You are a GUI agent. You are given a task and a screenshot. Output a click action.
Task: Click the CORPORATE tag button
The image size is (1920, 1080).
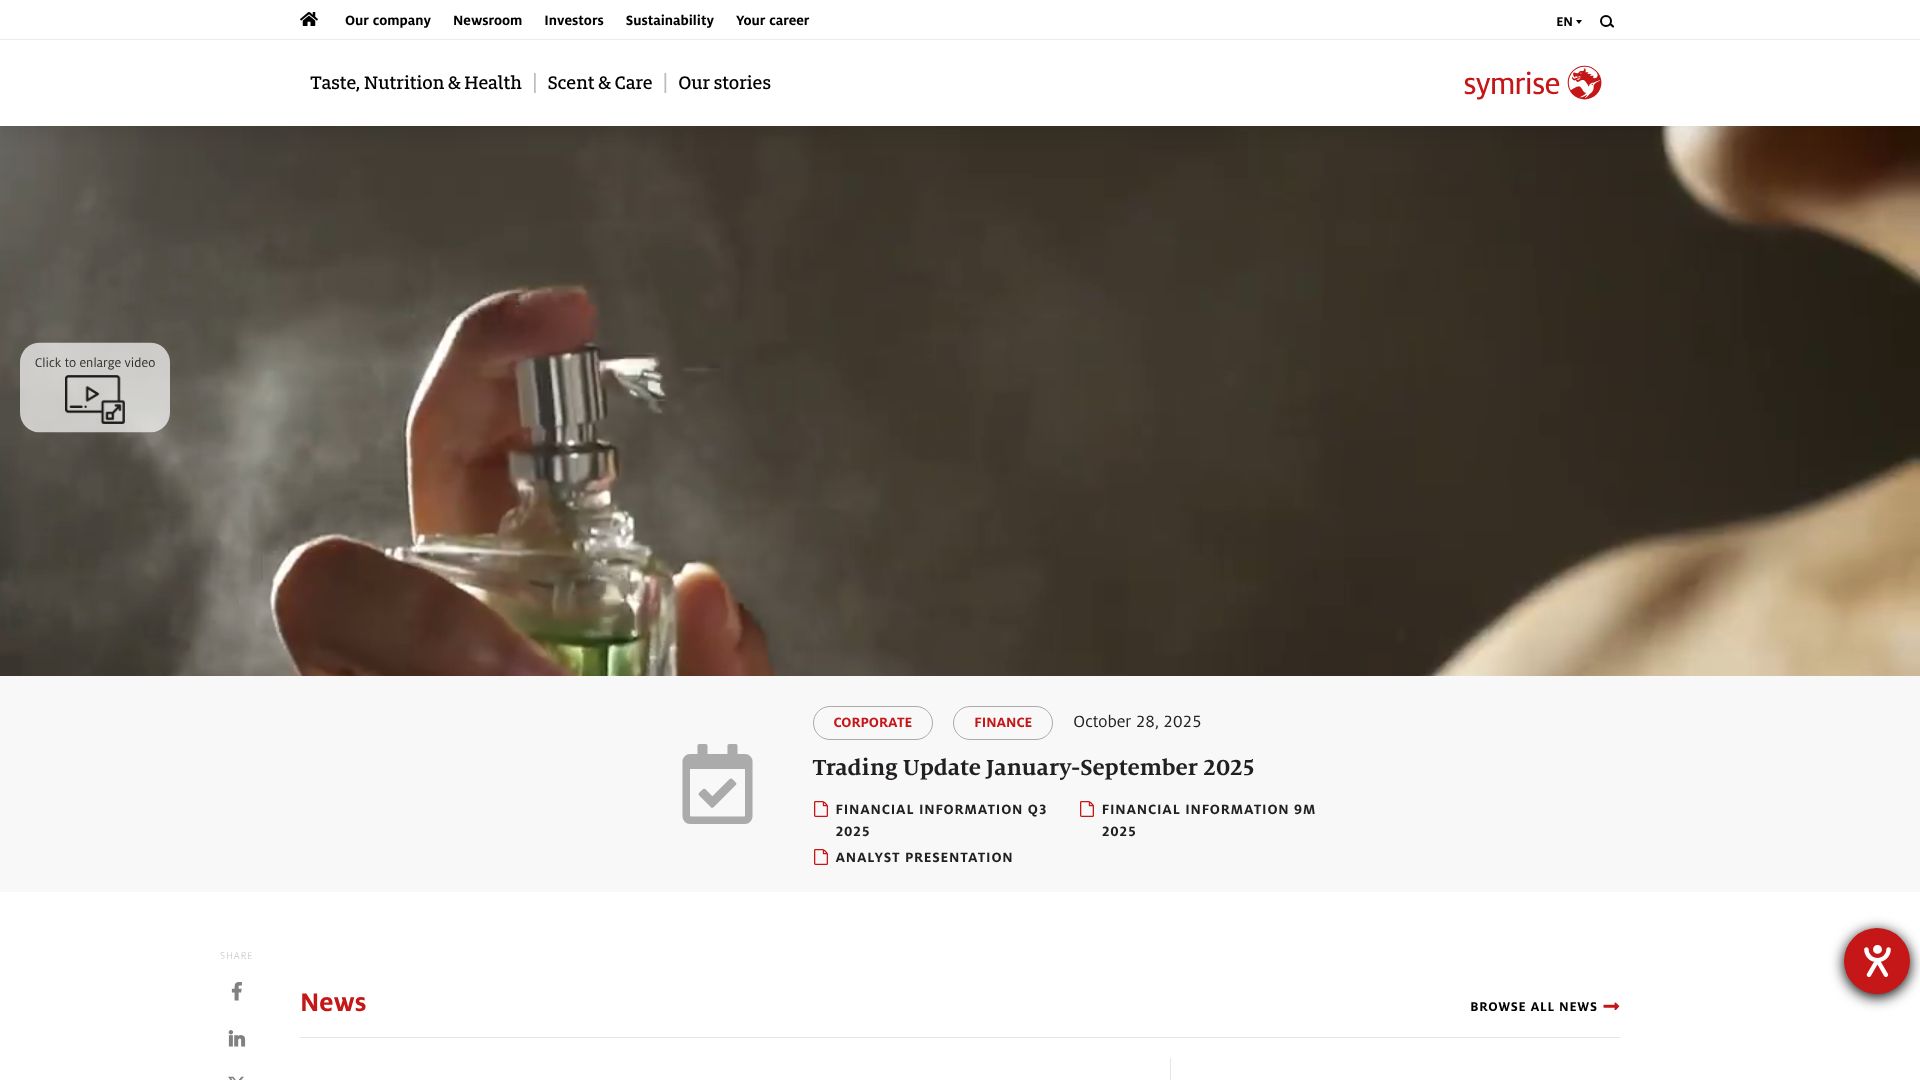pyautogui.click(x=872, y=722)
